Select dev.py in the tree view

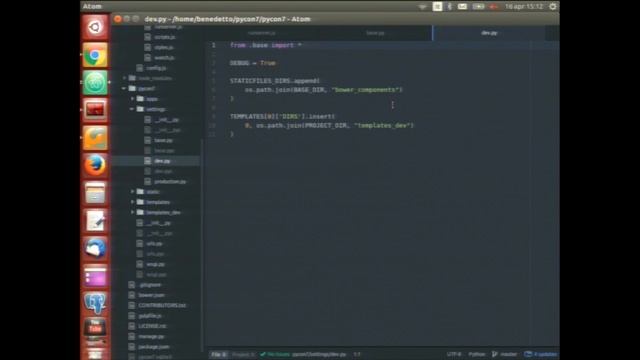coord(162,161)
